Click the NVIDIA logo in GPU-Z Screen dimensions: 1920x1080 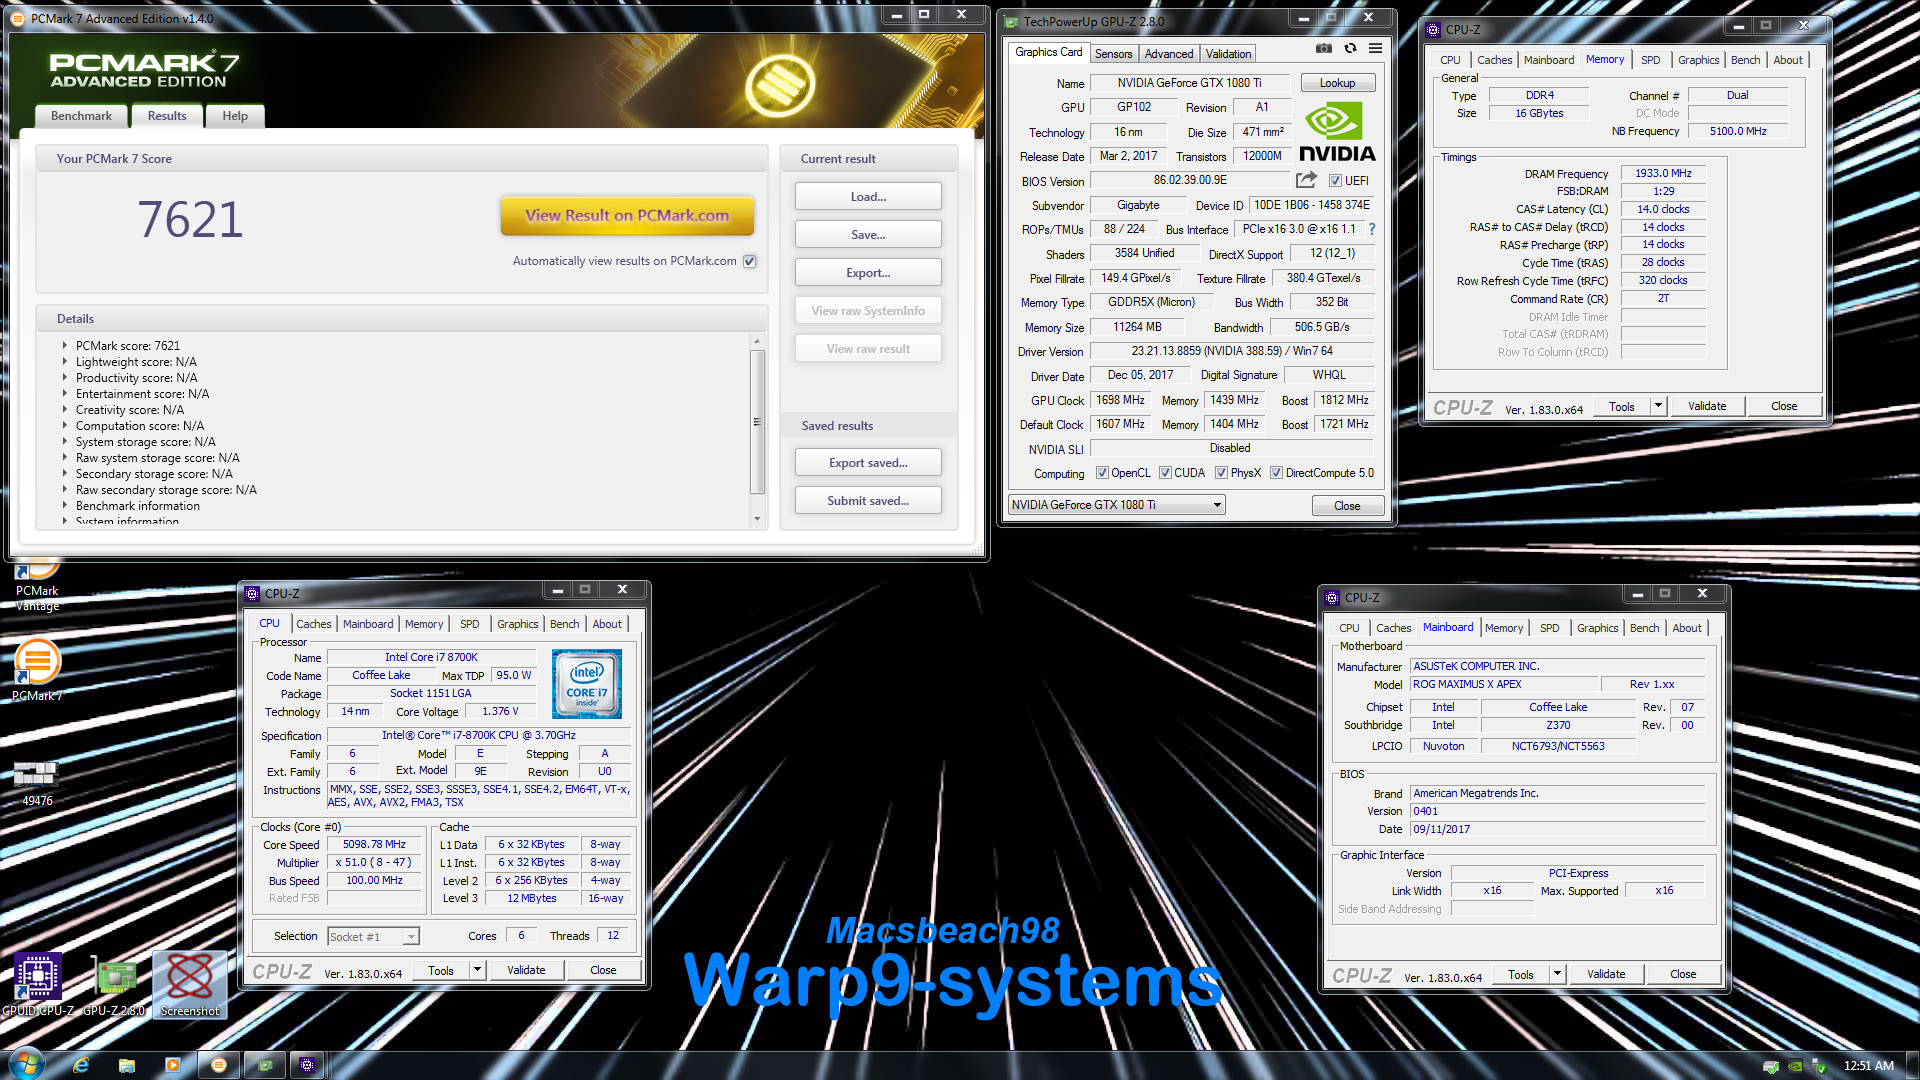(1337, 133)
